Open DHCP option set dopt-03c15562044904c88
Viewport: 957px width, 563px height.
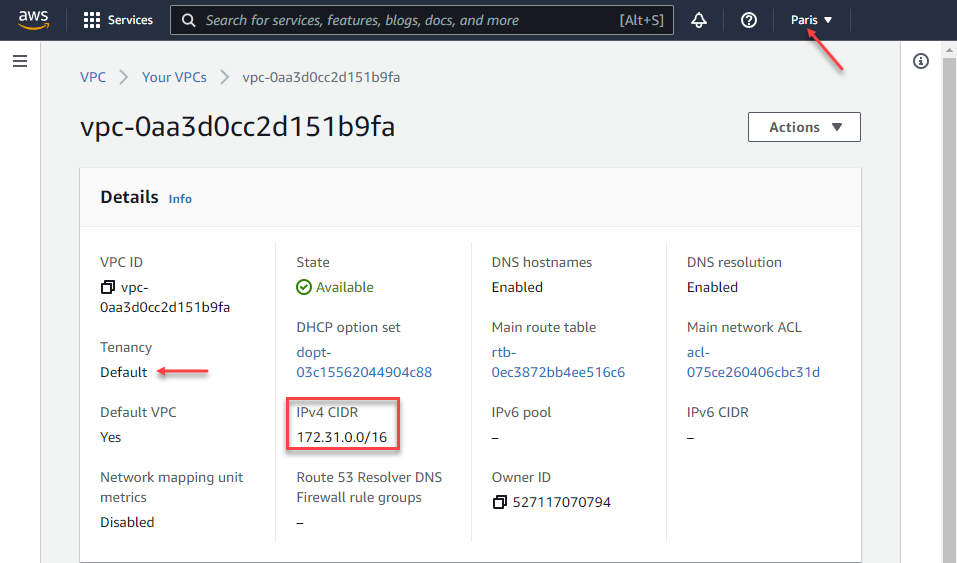(x=364, y=362)
